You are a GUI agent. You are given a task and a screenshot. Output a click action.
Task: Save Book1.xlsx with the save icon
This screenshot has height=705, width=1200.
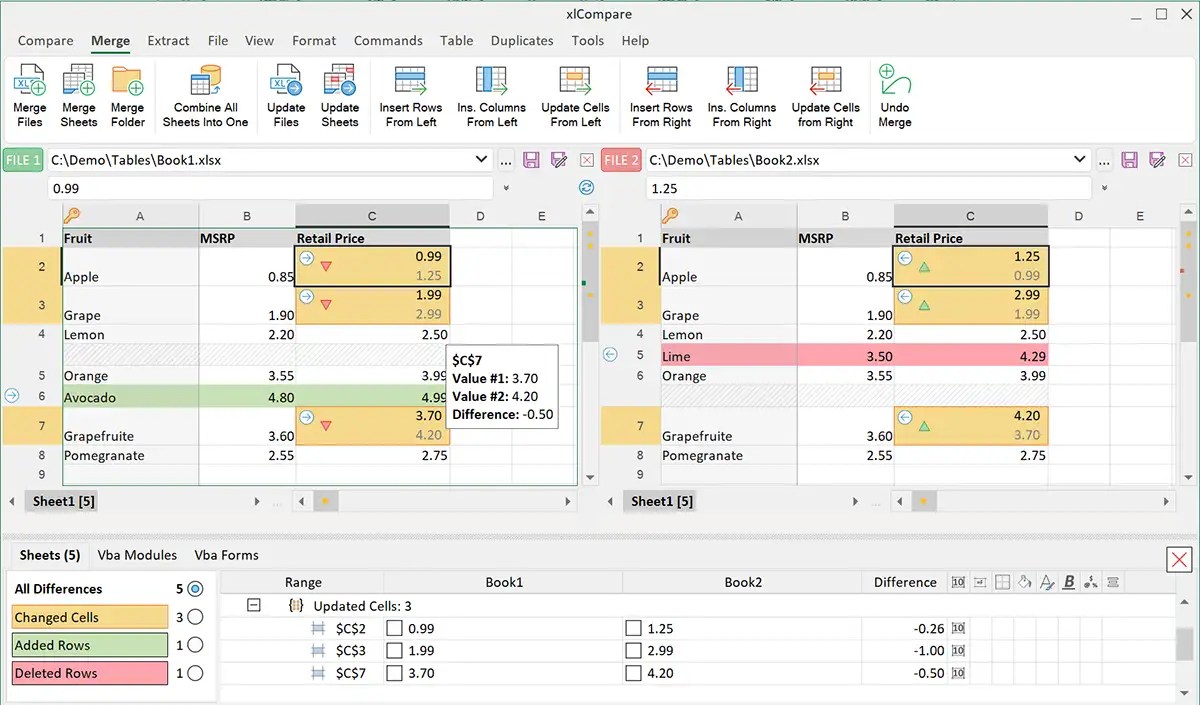click(531, 159)
